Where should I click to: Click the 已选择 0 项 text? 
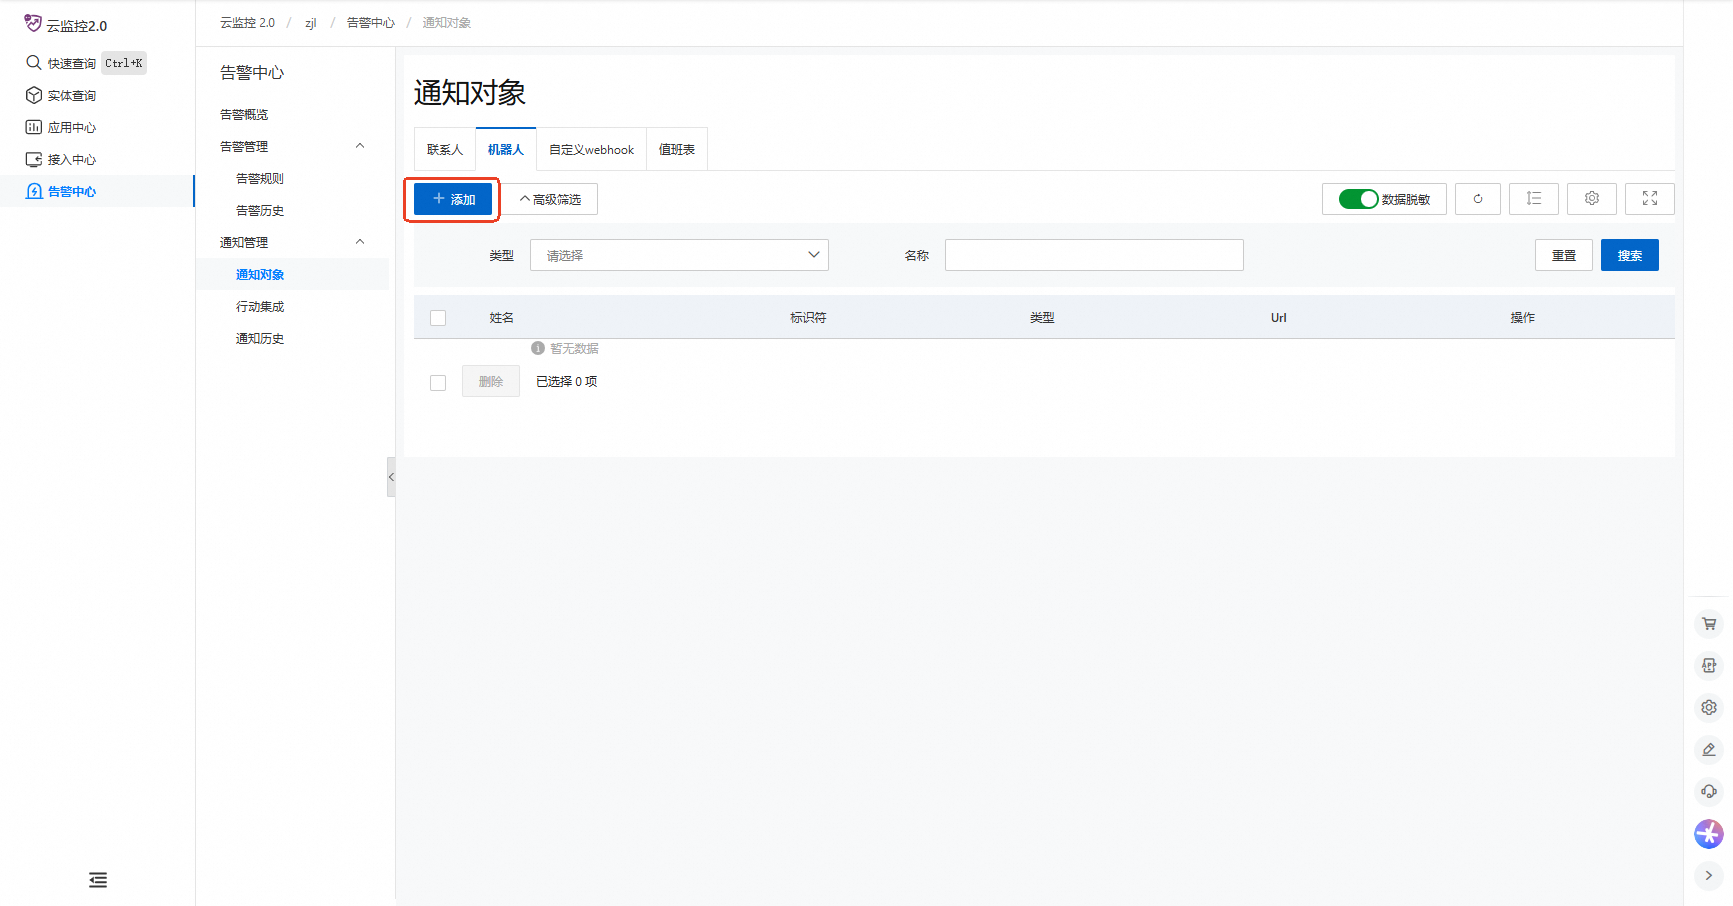[x=566, y=382]
